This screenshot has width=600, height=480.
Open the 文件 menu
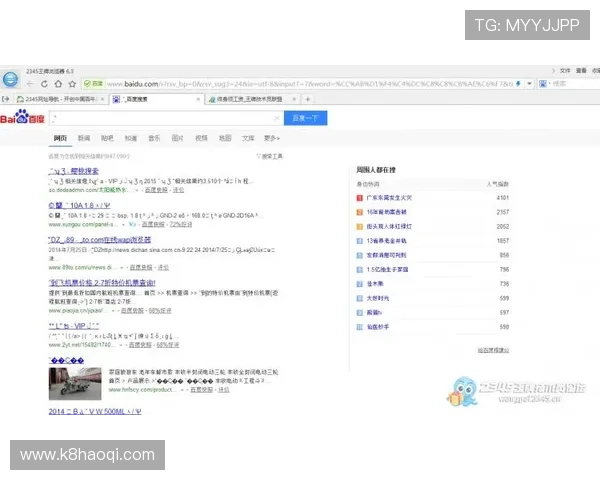click(565, 71)
